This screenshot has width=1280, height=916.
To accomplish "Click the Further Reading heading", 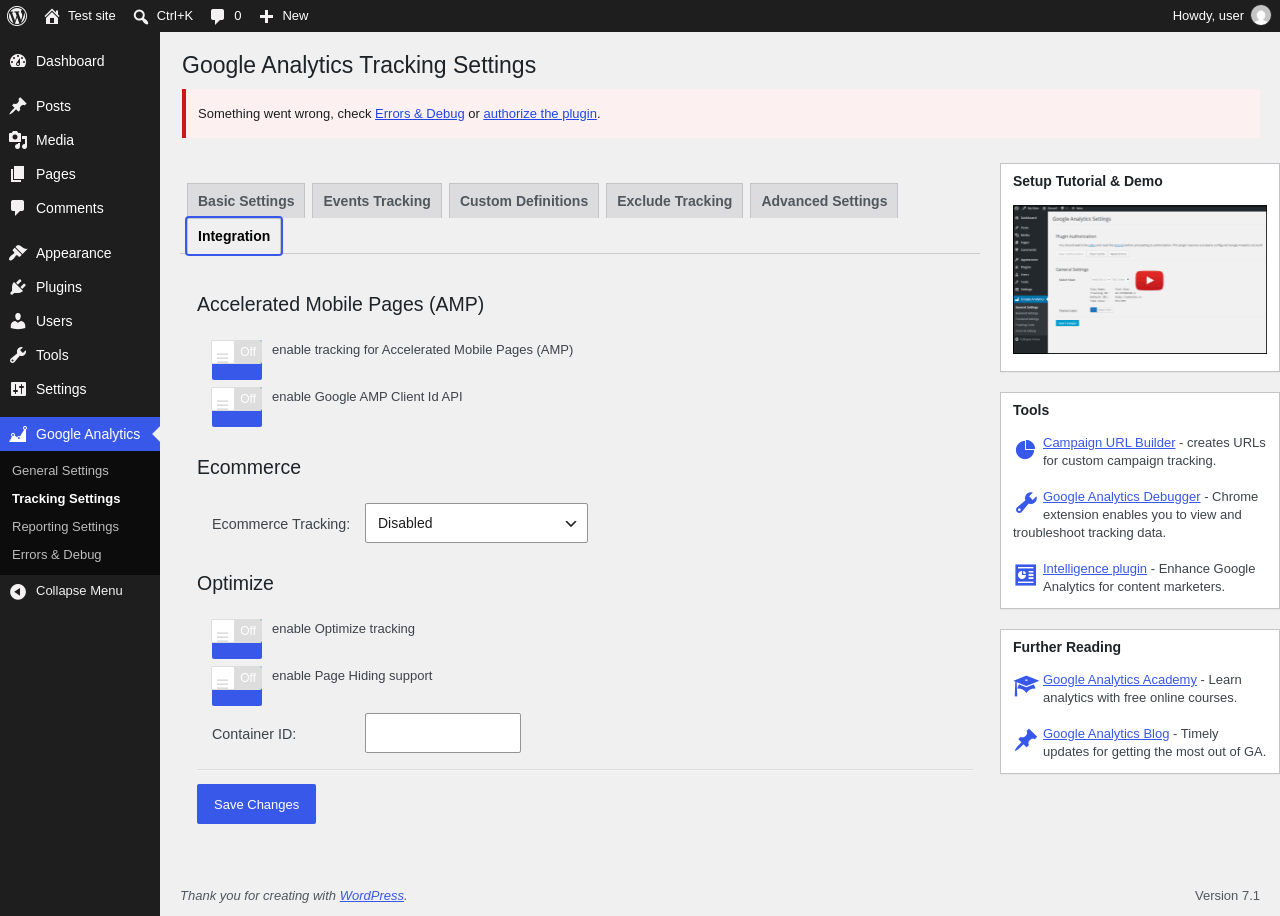I will point(1067,647).
